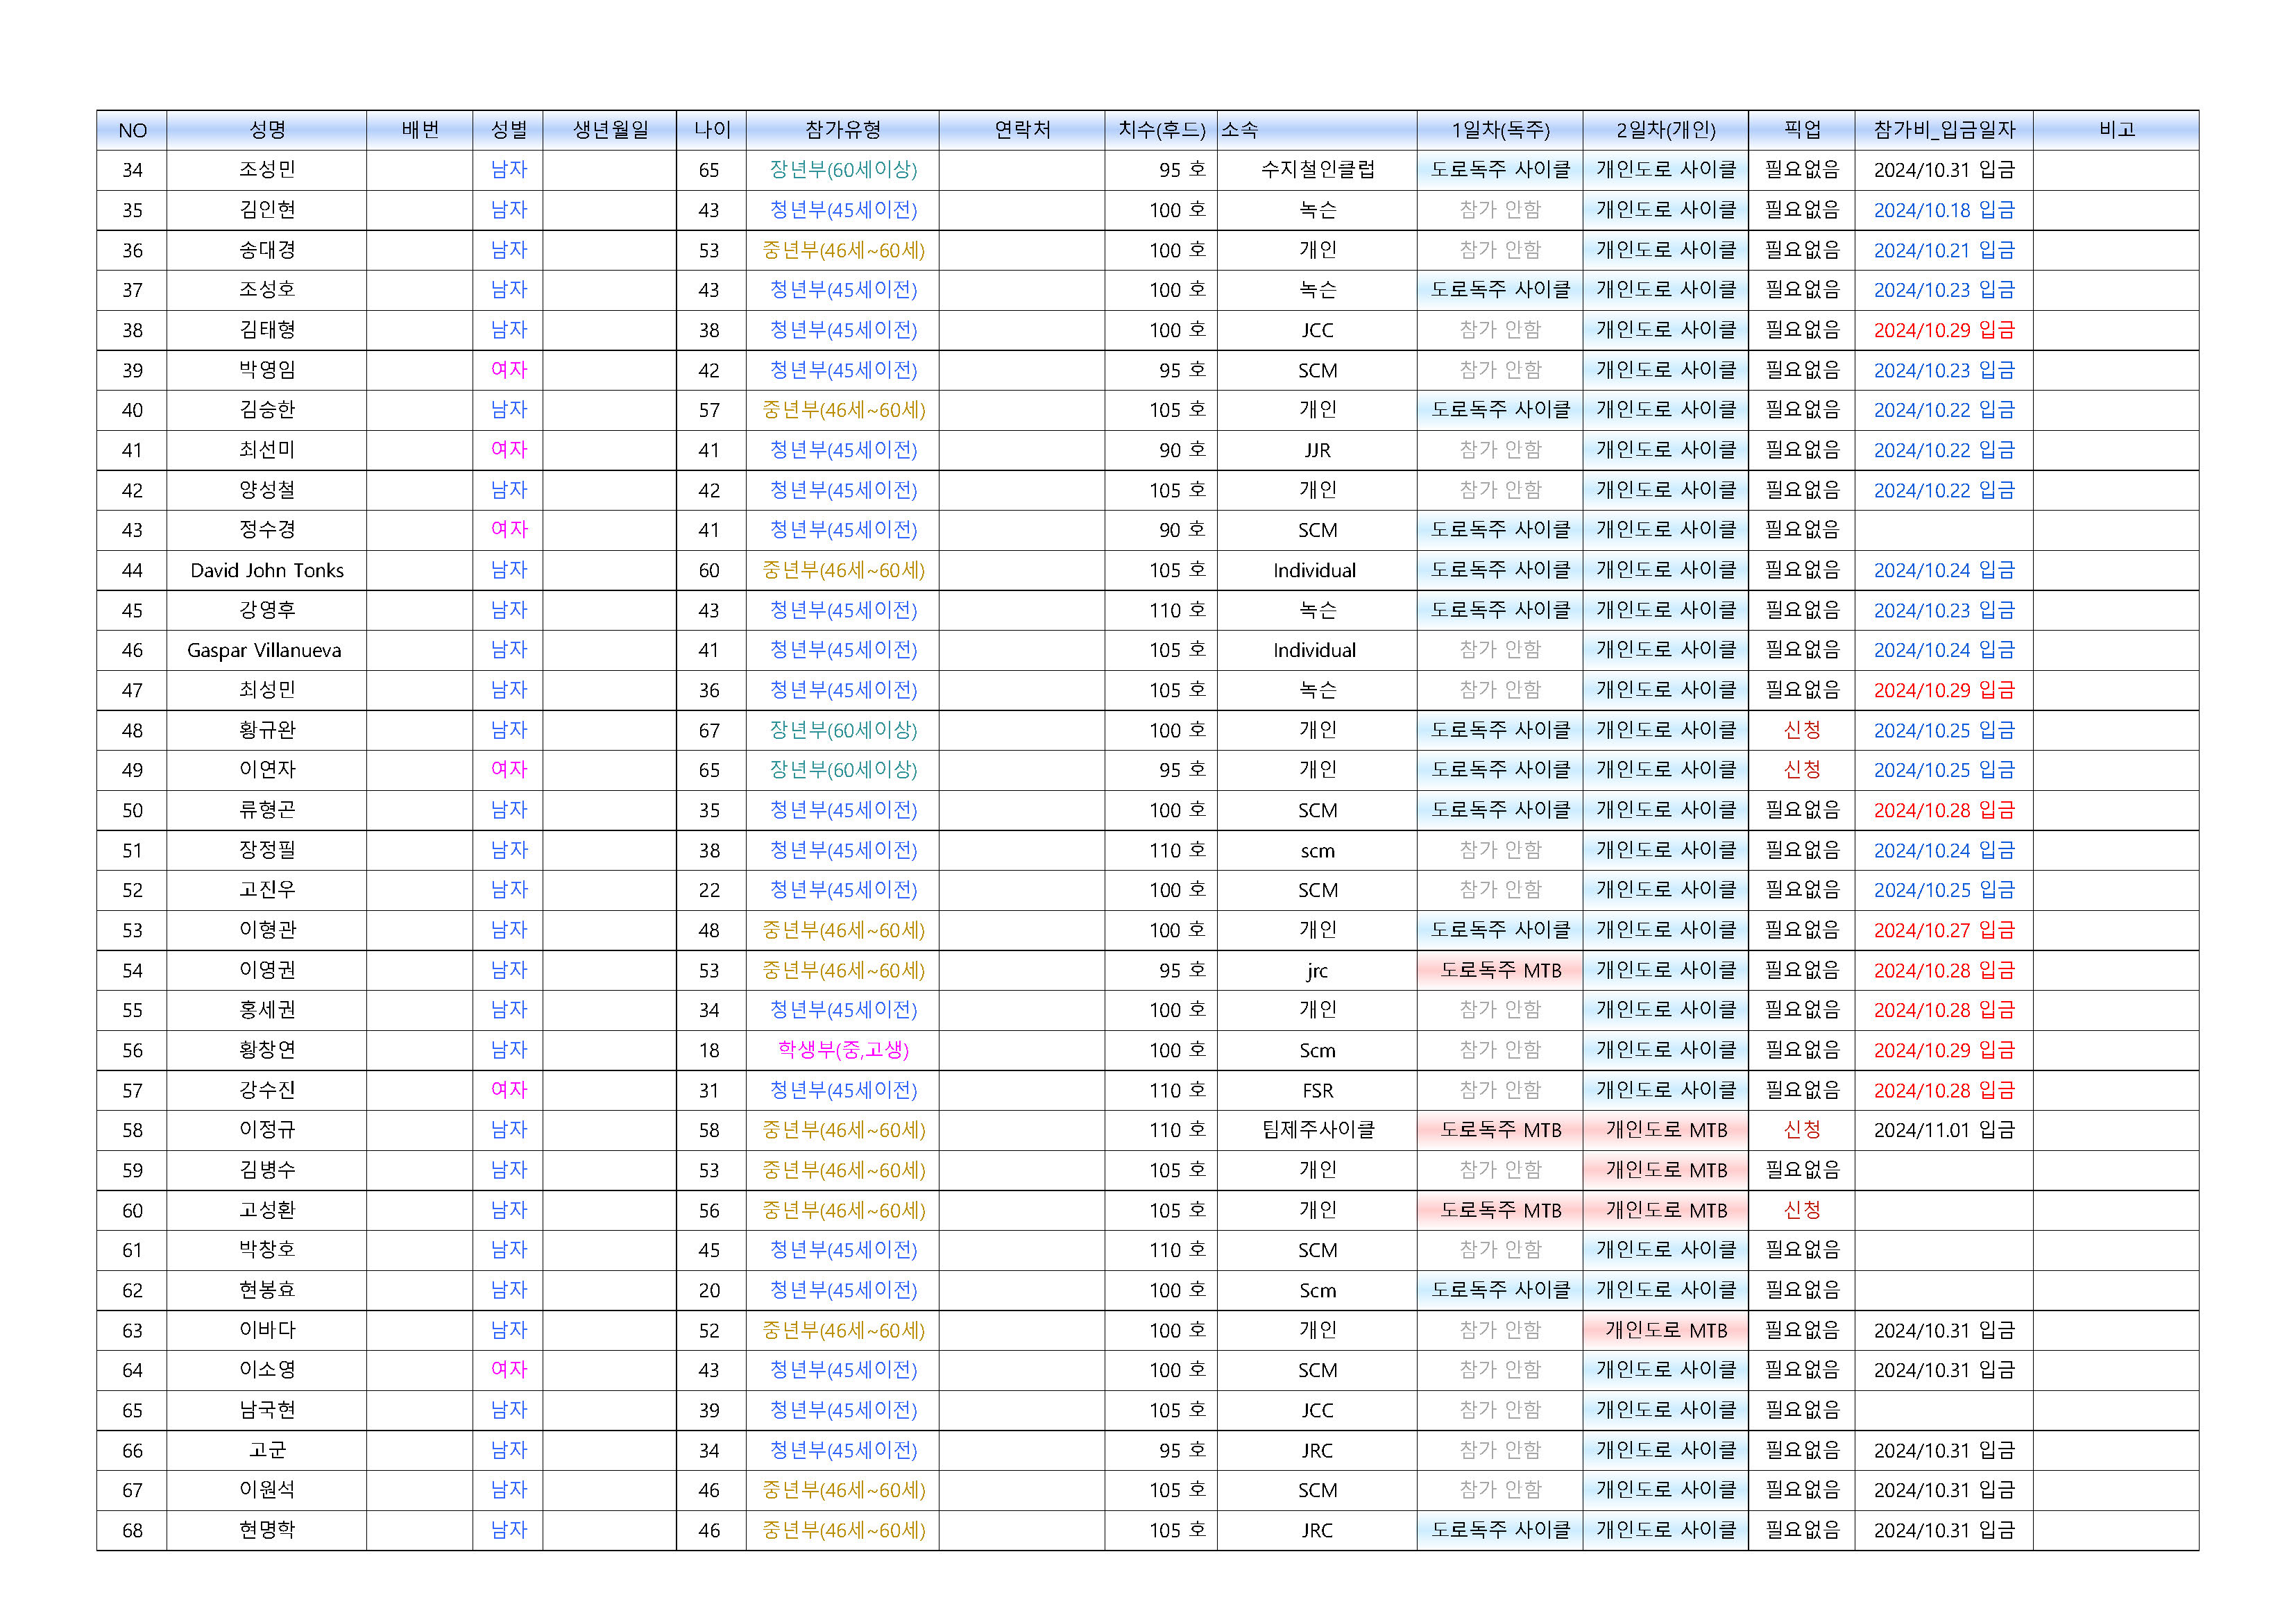The width and height of the screenshot is (2296, 1622).
Task: Click 신청 pickup cell for 이정규
Action: 1802,1130
